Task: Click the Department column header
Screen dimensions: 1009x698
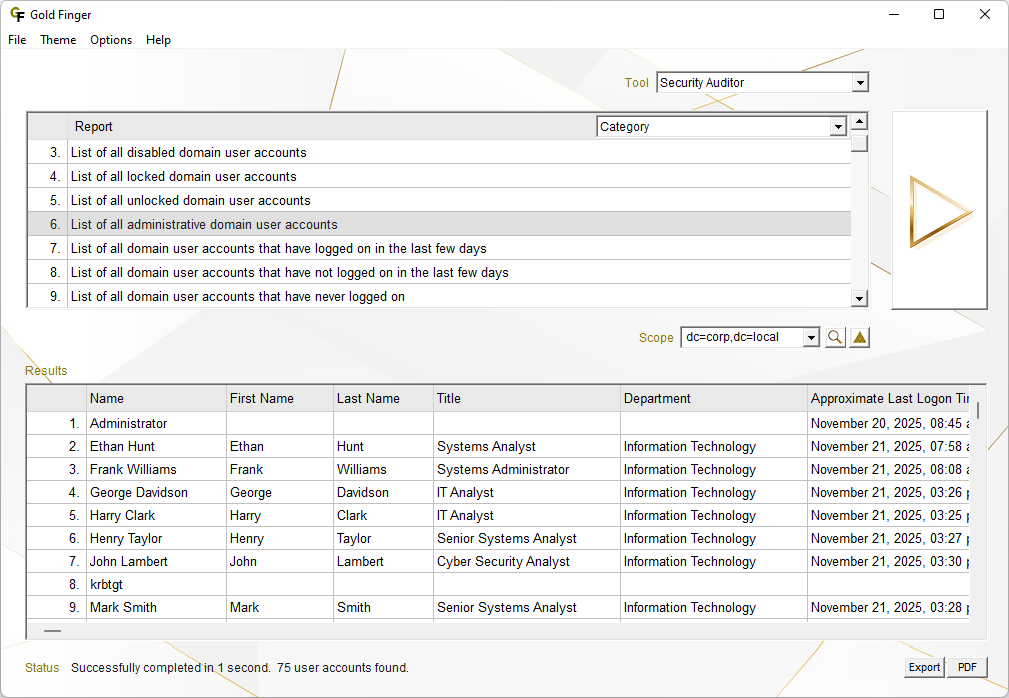Action: 714,398
